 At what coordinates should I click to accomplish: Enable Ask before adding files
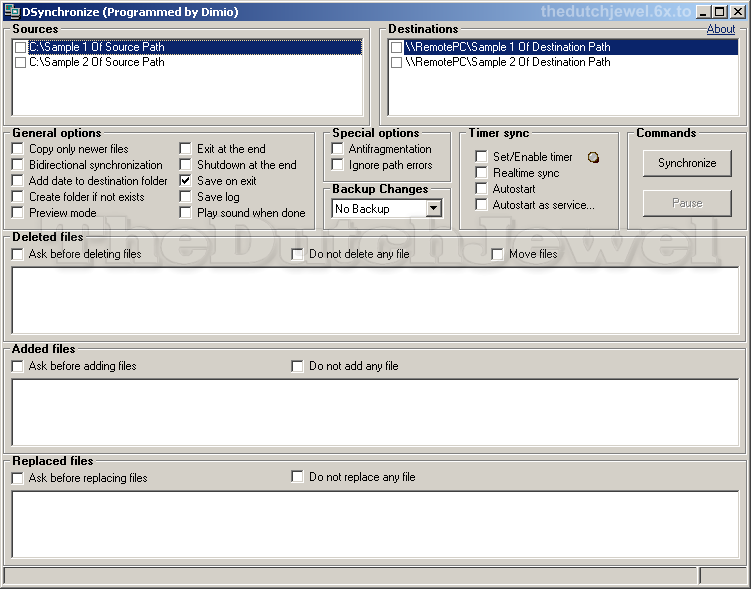pos(18,366)
